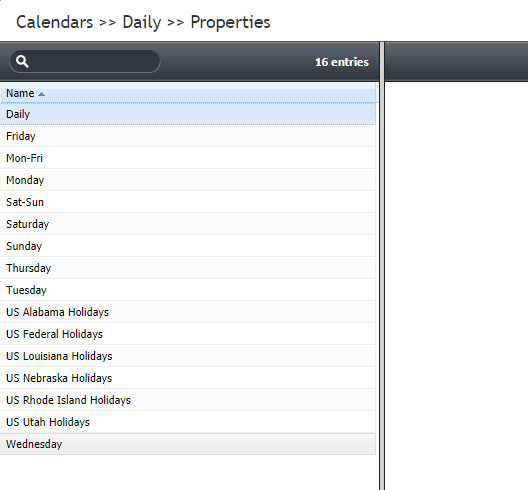The height and width of the screenshot is (490, 528).
Task: Select the Sat-Sun calendar entry
Action: [188, 202]
